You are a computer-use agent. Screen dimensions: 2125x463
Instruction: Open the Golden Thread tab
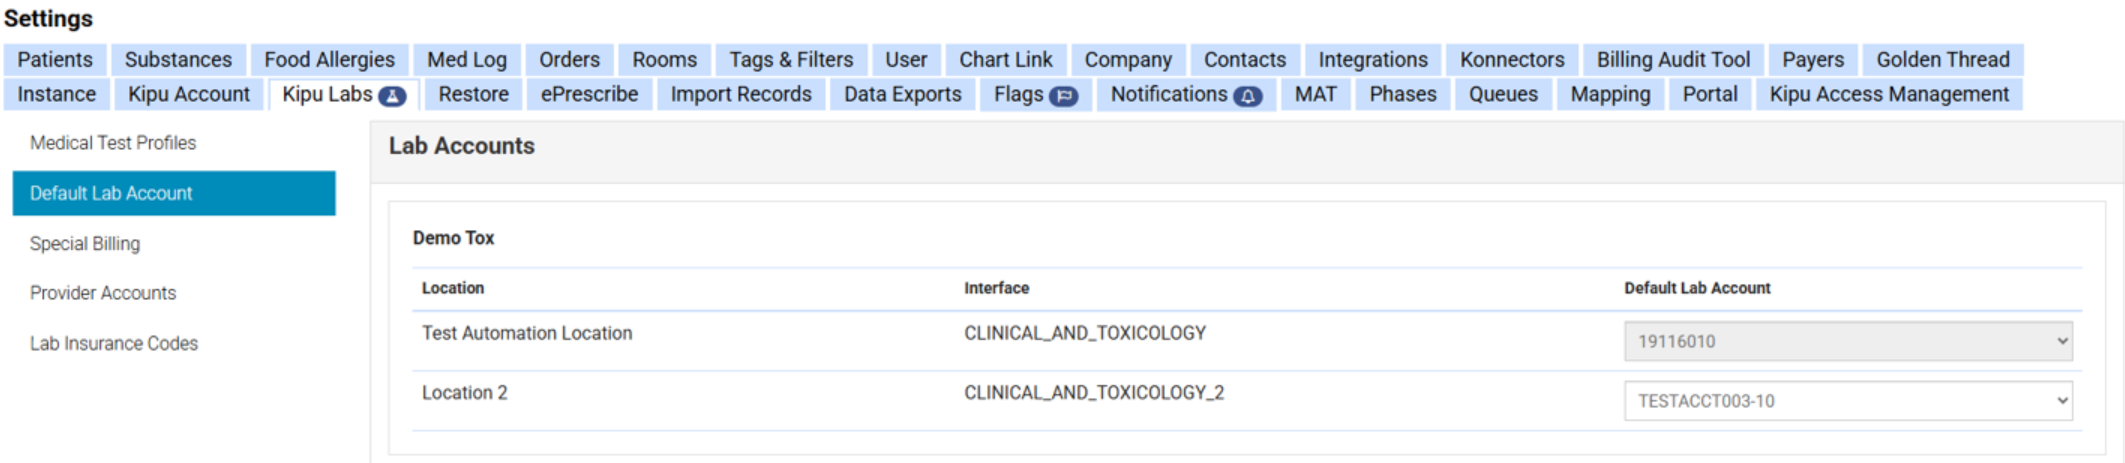1942,60
